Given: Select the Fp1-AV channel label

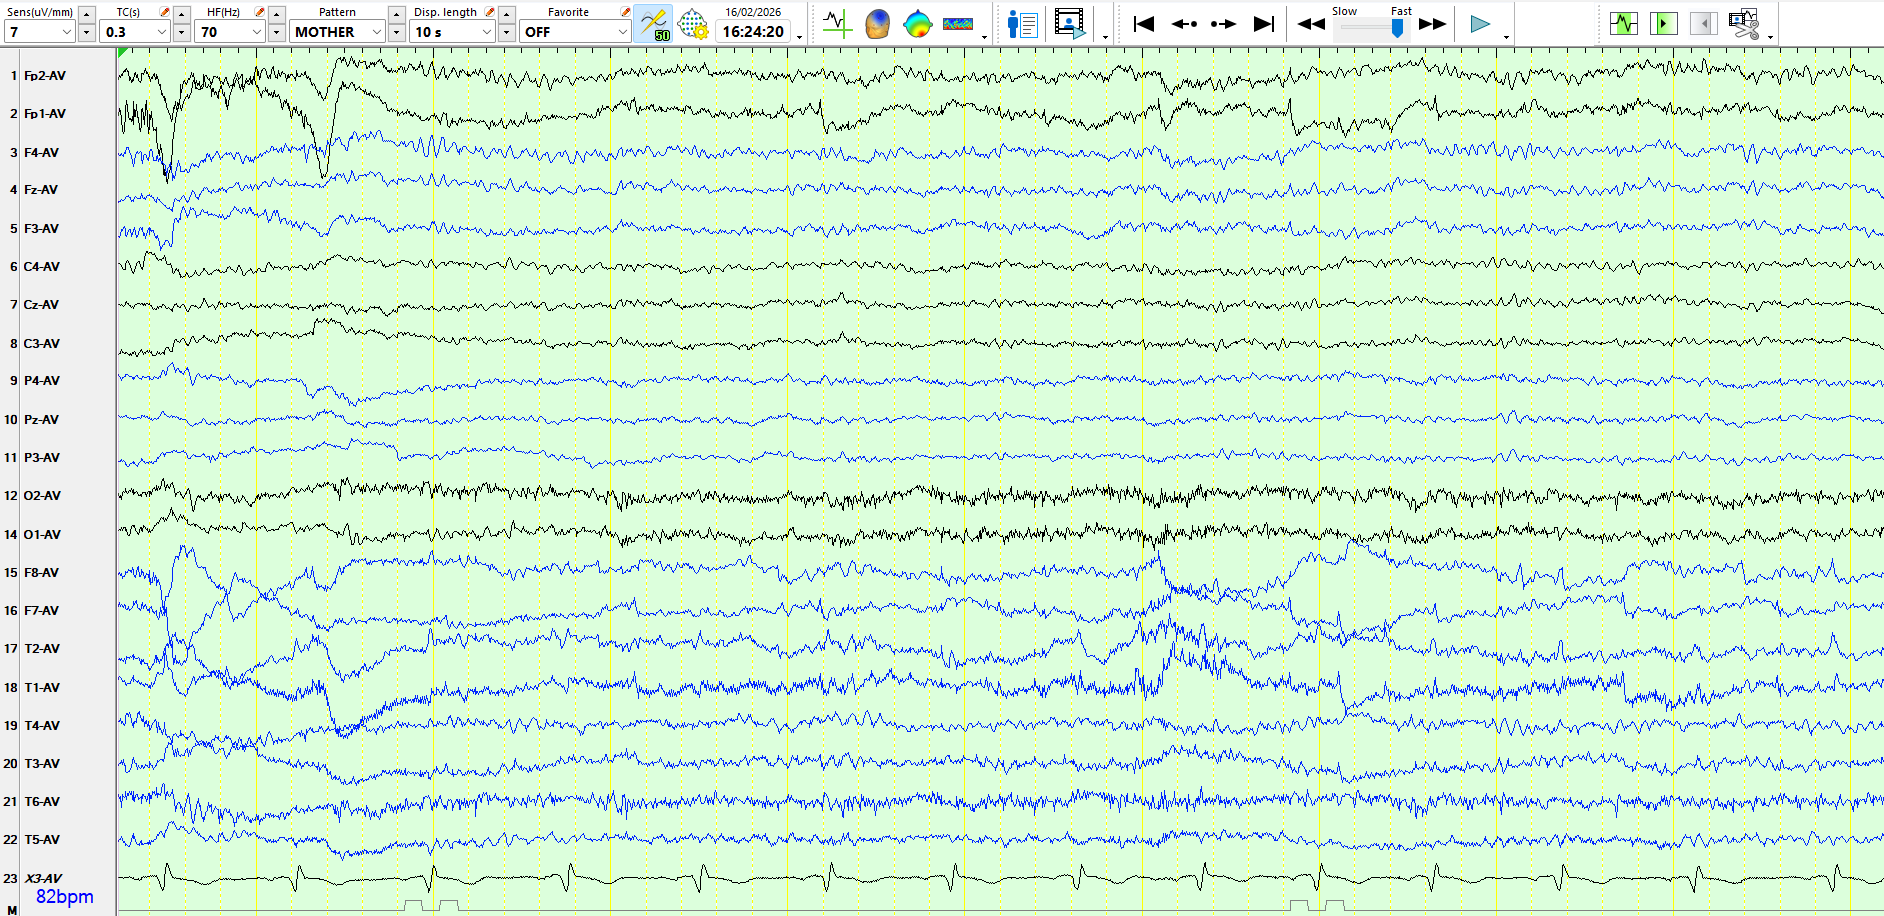Looking at the screenshot, I should pyautogui.click(x=45, y=114).
